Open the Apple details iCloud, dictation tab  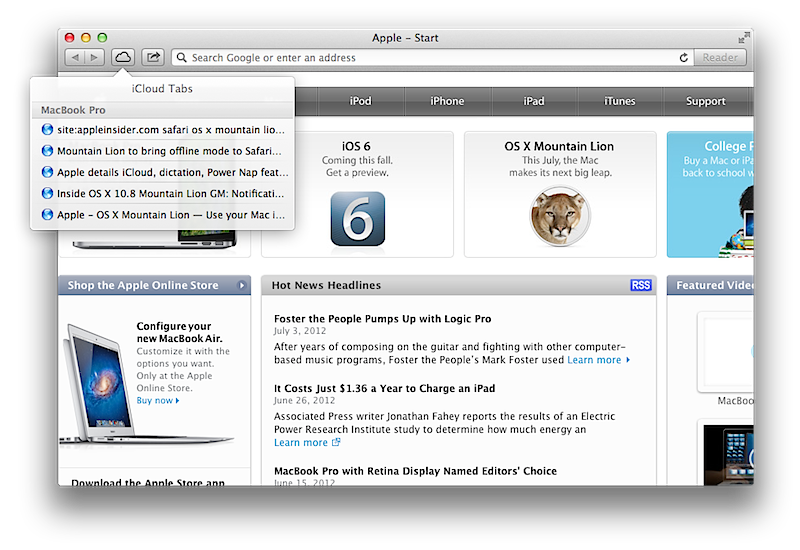pos(162,172)
